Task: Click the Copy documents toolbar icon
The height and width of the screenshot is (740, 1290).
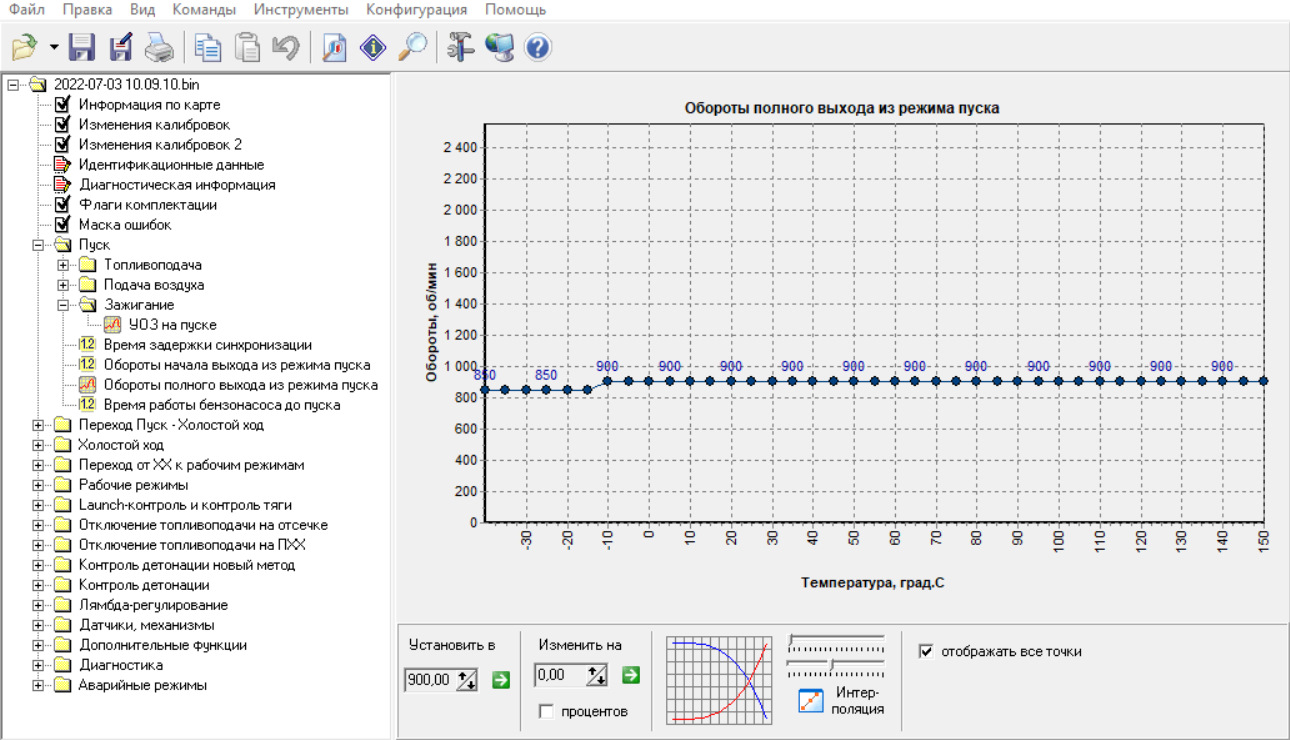Action: (208, 47)
